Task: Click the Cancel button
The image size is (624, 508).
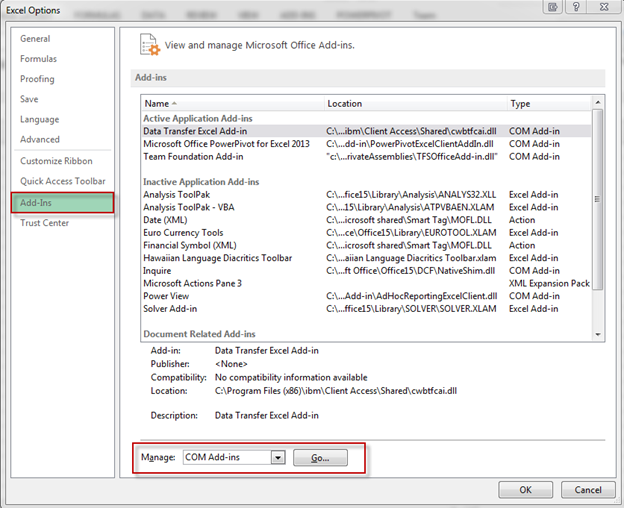Action: point(588,490)
